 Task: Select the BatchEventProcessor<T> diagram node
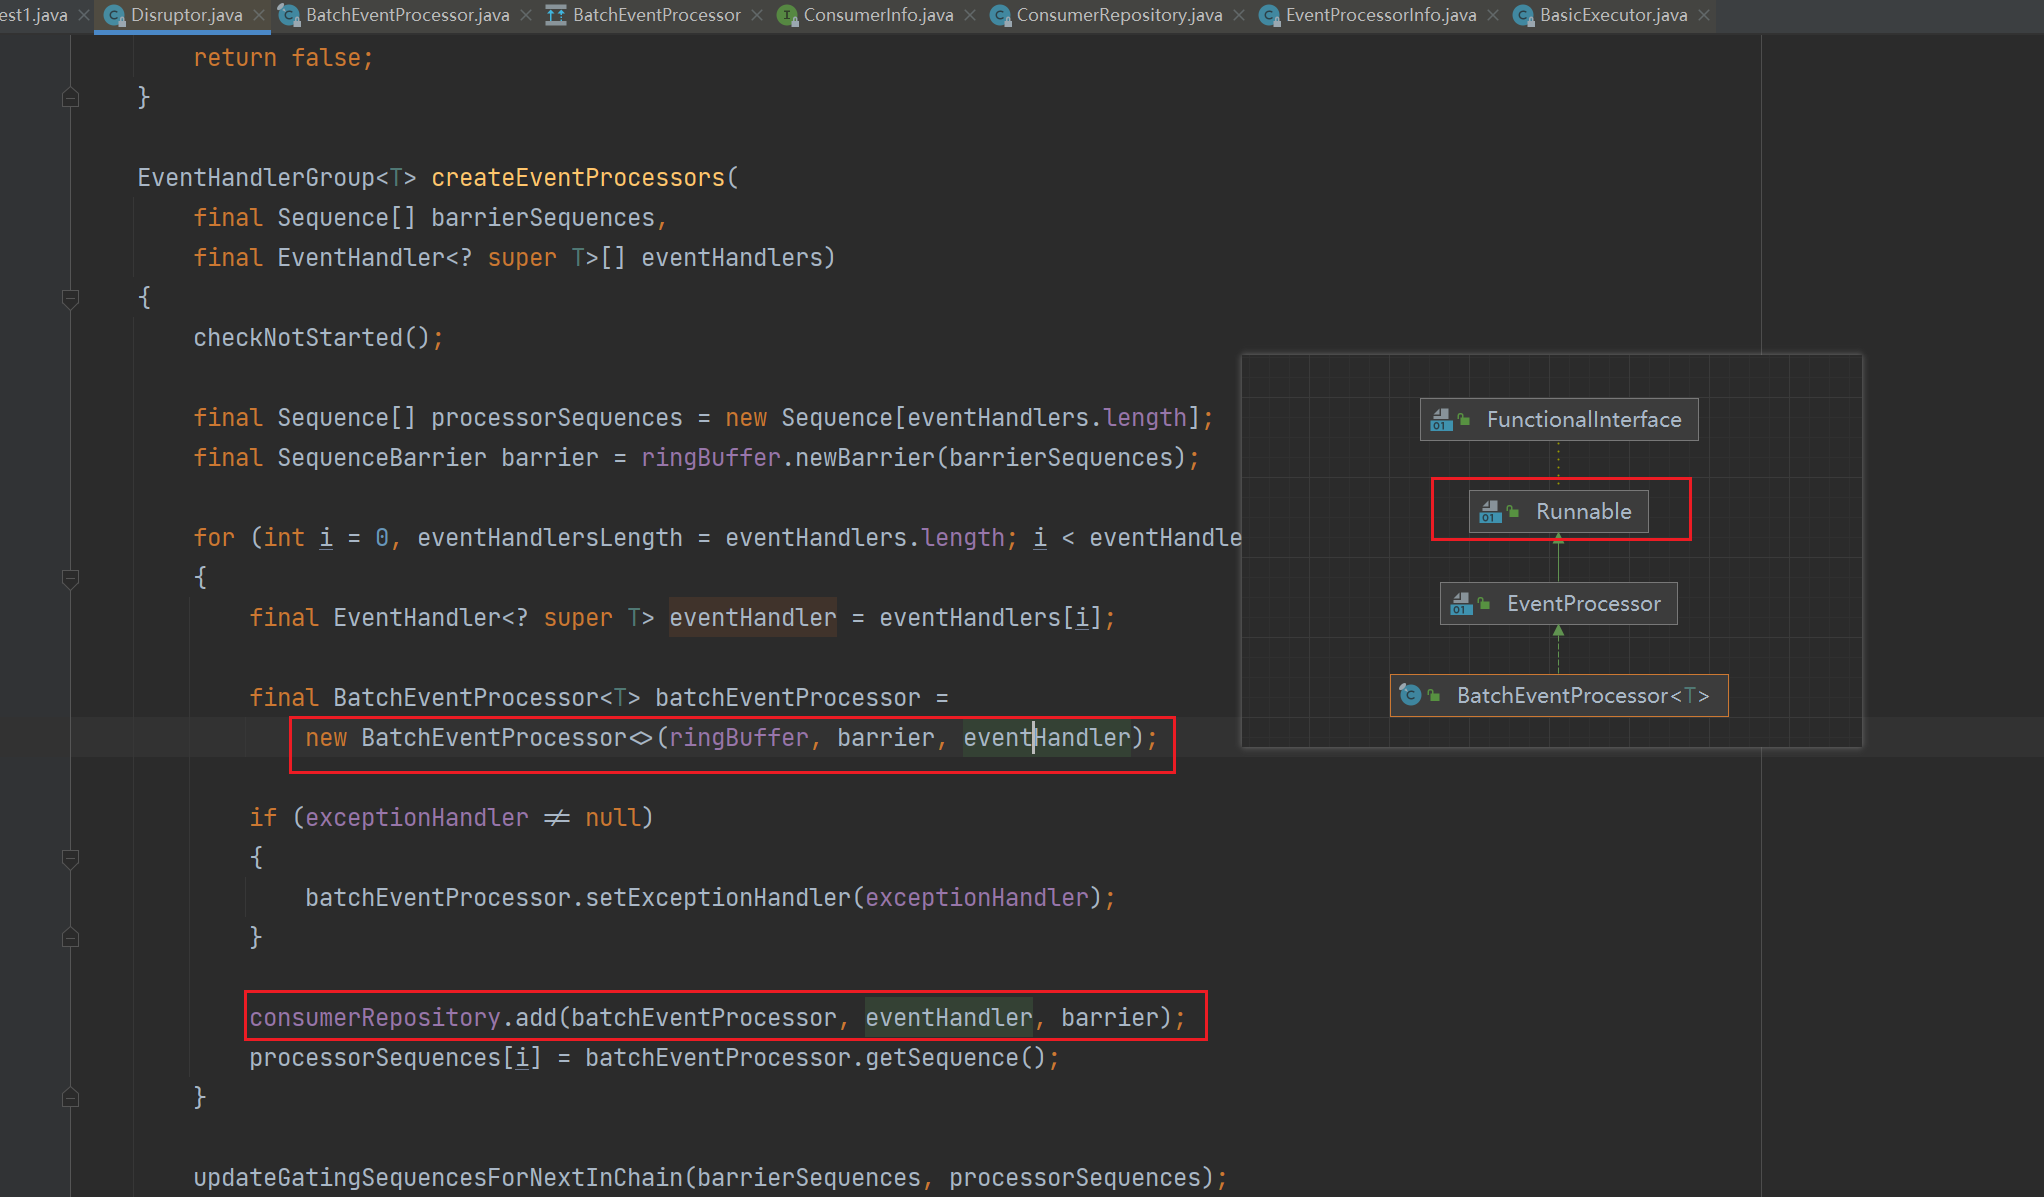point(1559,696)
